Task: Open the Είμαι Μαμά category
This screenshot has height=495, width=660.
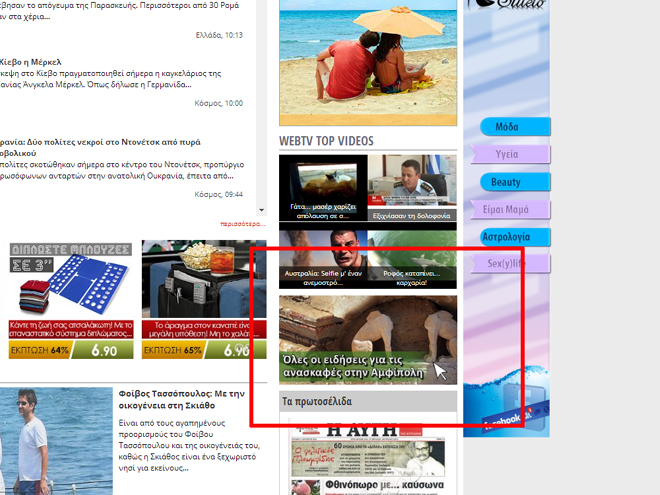Action: coord(508,209)
